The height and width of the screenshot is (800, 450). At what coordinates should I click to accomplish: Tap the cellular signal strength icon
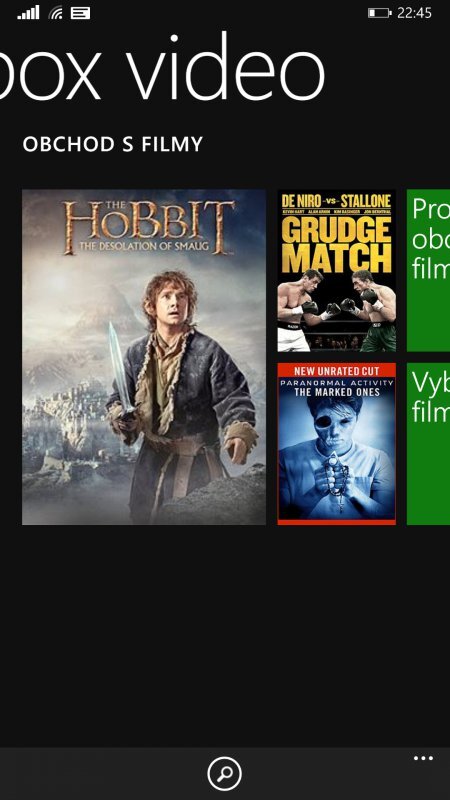coord(28,12)
